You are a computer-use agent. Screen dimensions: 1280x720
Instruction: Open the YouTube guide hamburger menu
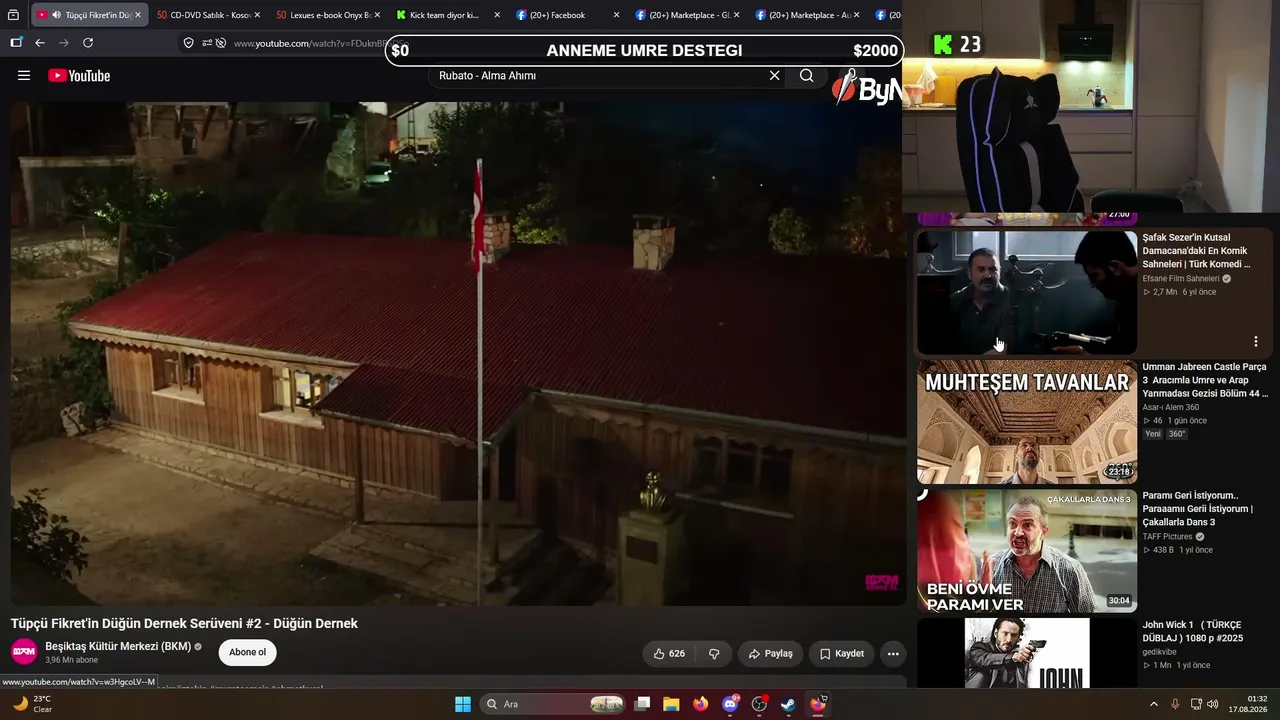[x=24, y=76]
